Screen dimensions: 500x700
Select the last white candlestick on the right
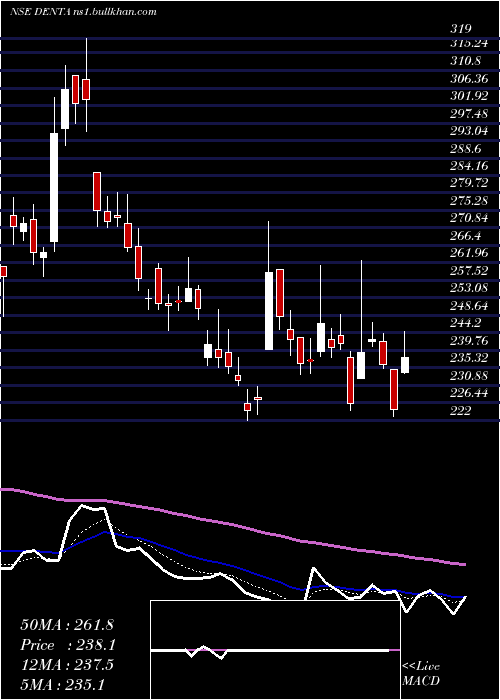click(405, 365)
